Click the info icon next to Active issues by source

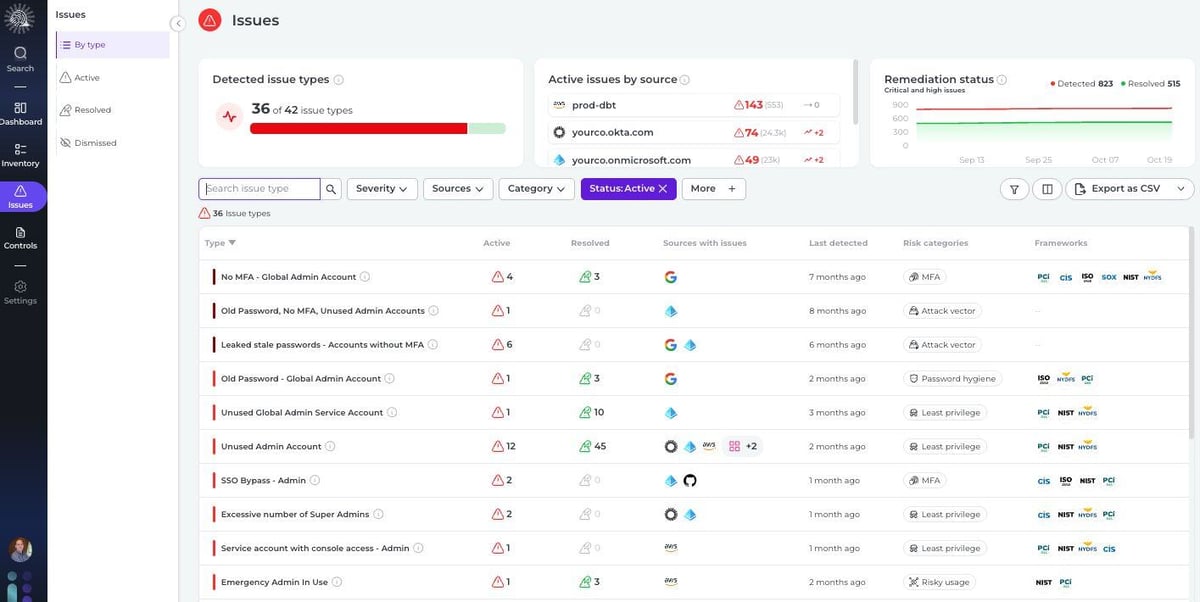coord(685,80)
